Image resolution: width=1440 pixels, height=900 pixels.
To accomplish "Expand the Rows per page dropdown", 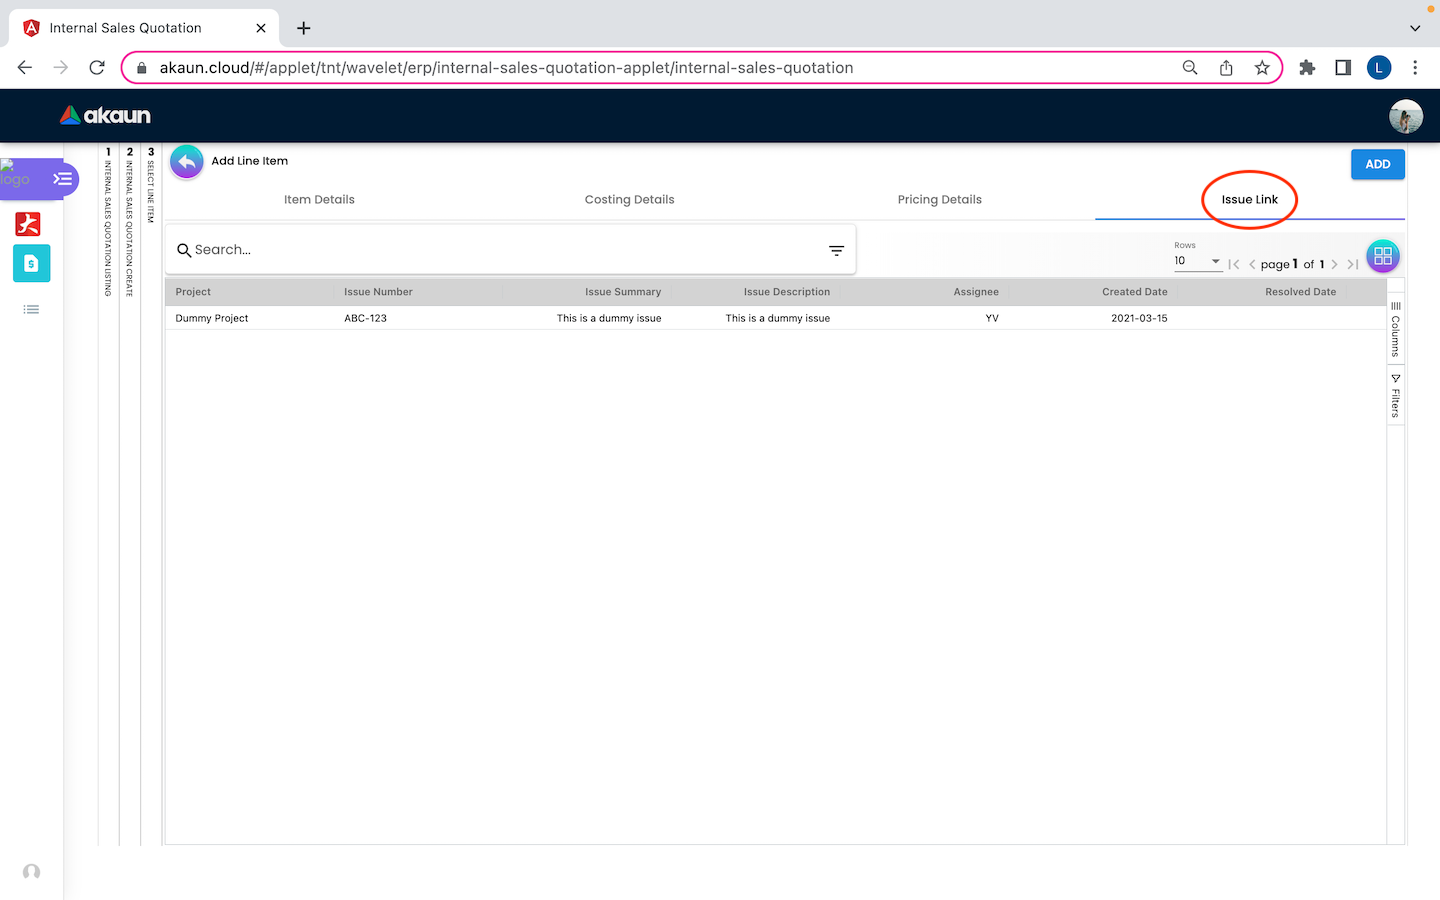I will point(1197,261).
